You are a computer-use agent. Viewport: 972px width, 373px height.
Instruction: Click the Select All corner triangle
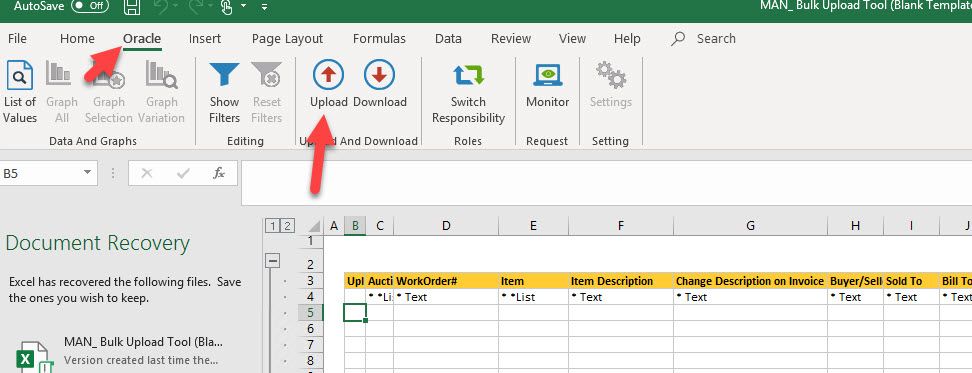(x=315, y=226)
